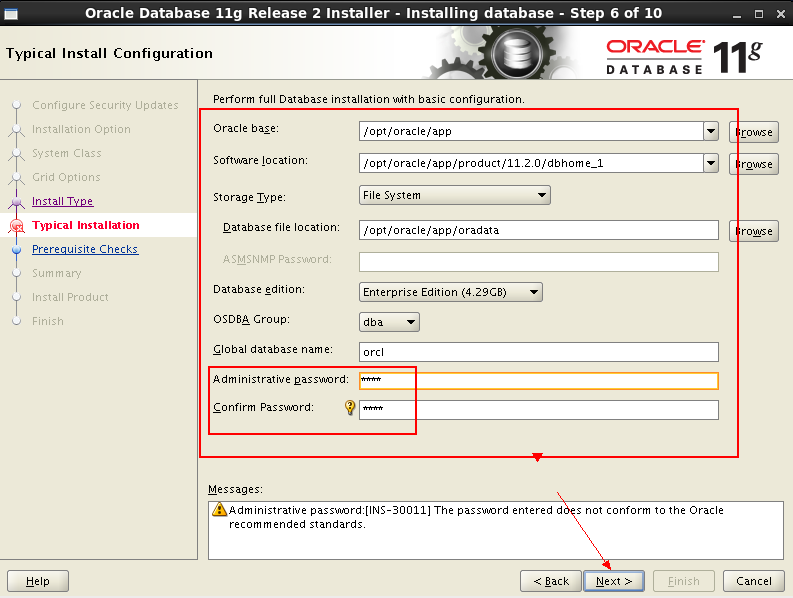Screen dimensions: 793x598
Task: Expand the Software location path dropdown
Action: tap(711, 163)
